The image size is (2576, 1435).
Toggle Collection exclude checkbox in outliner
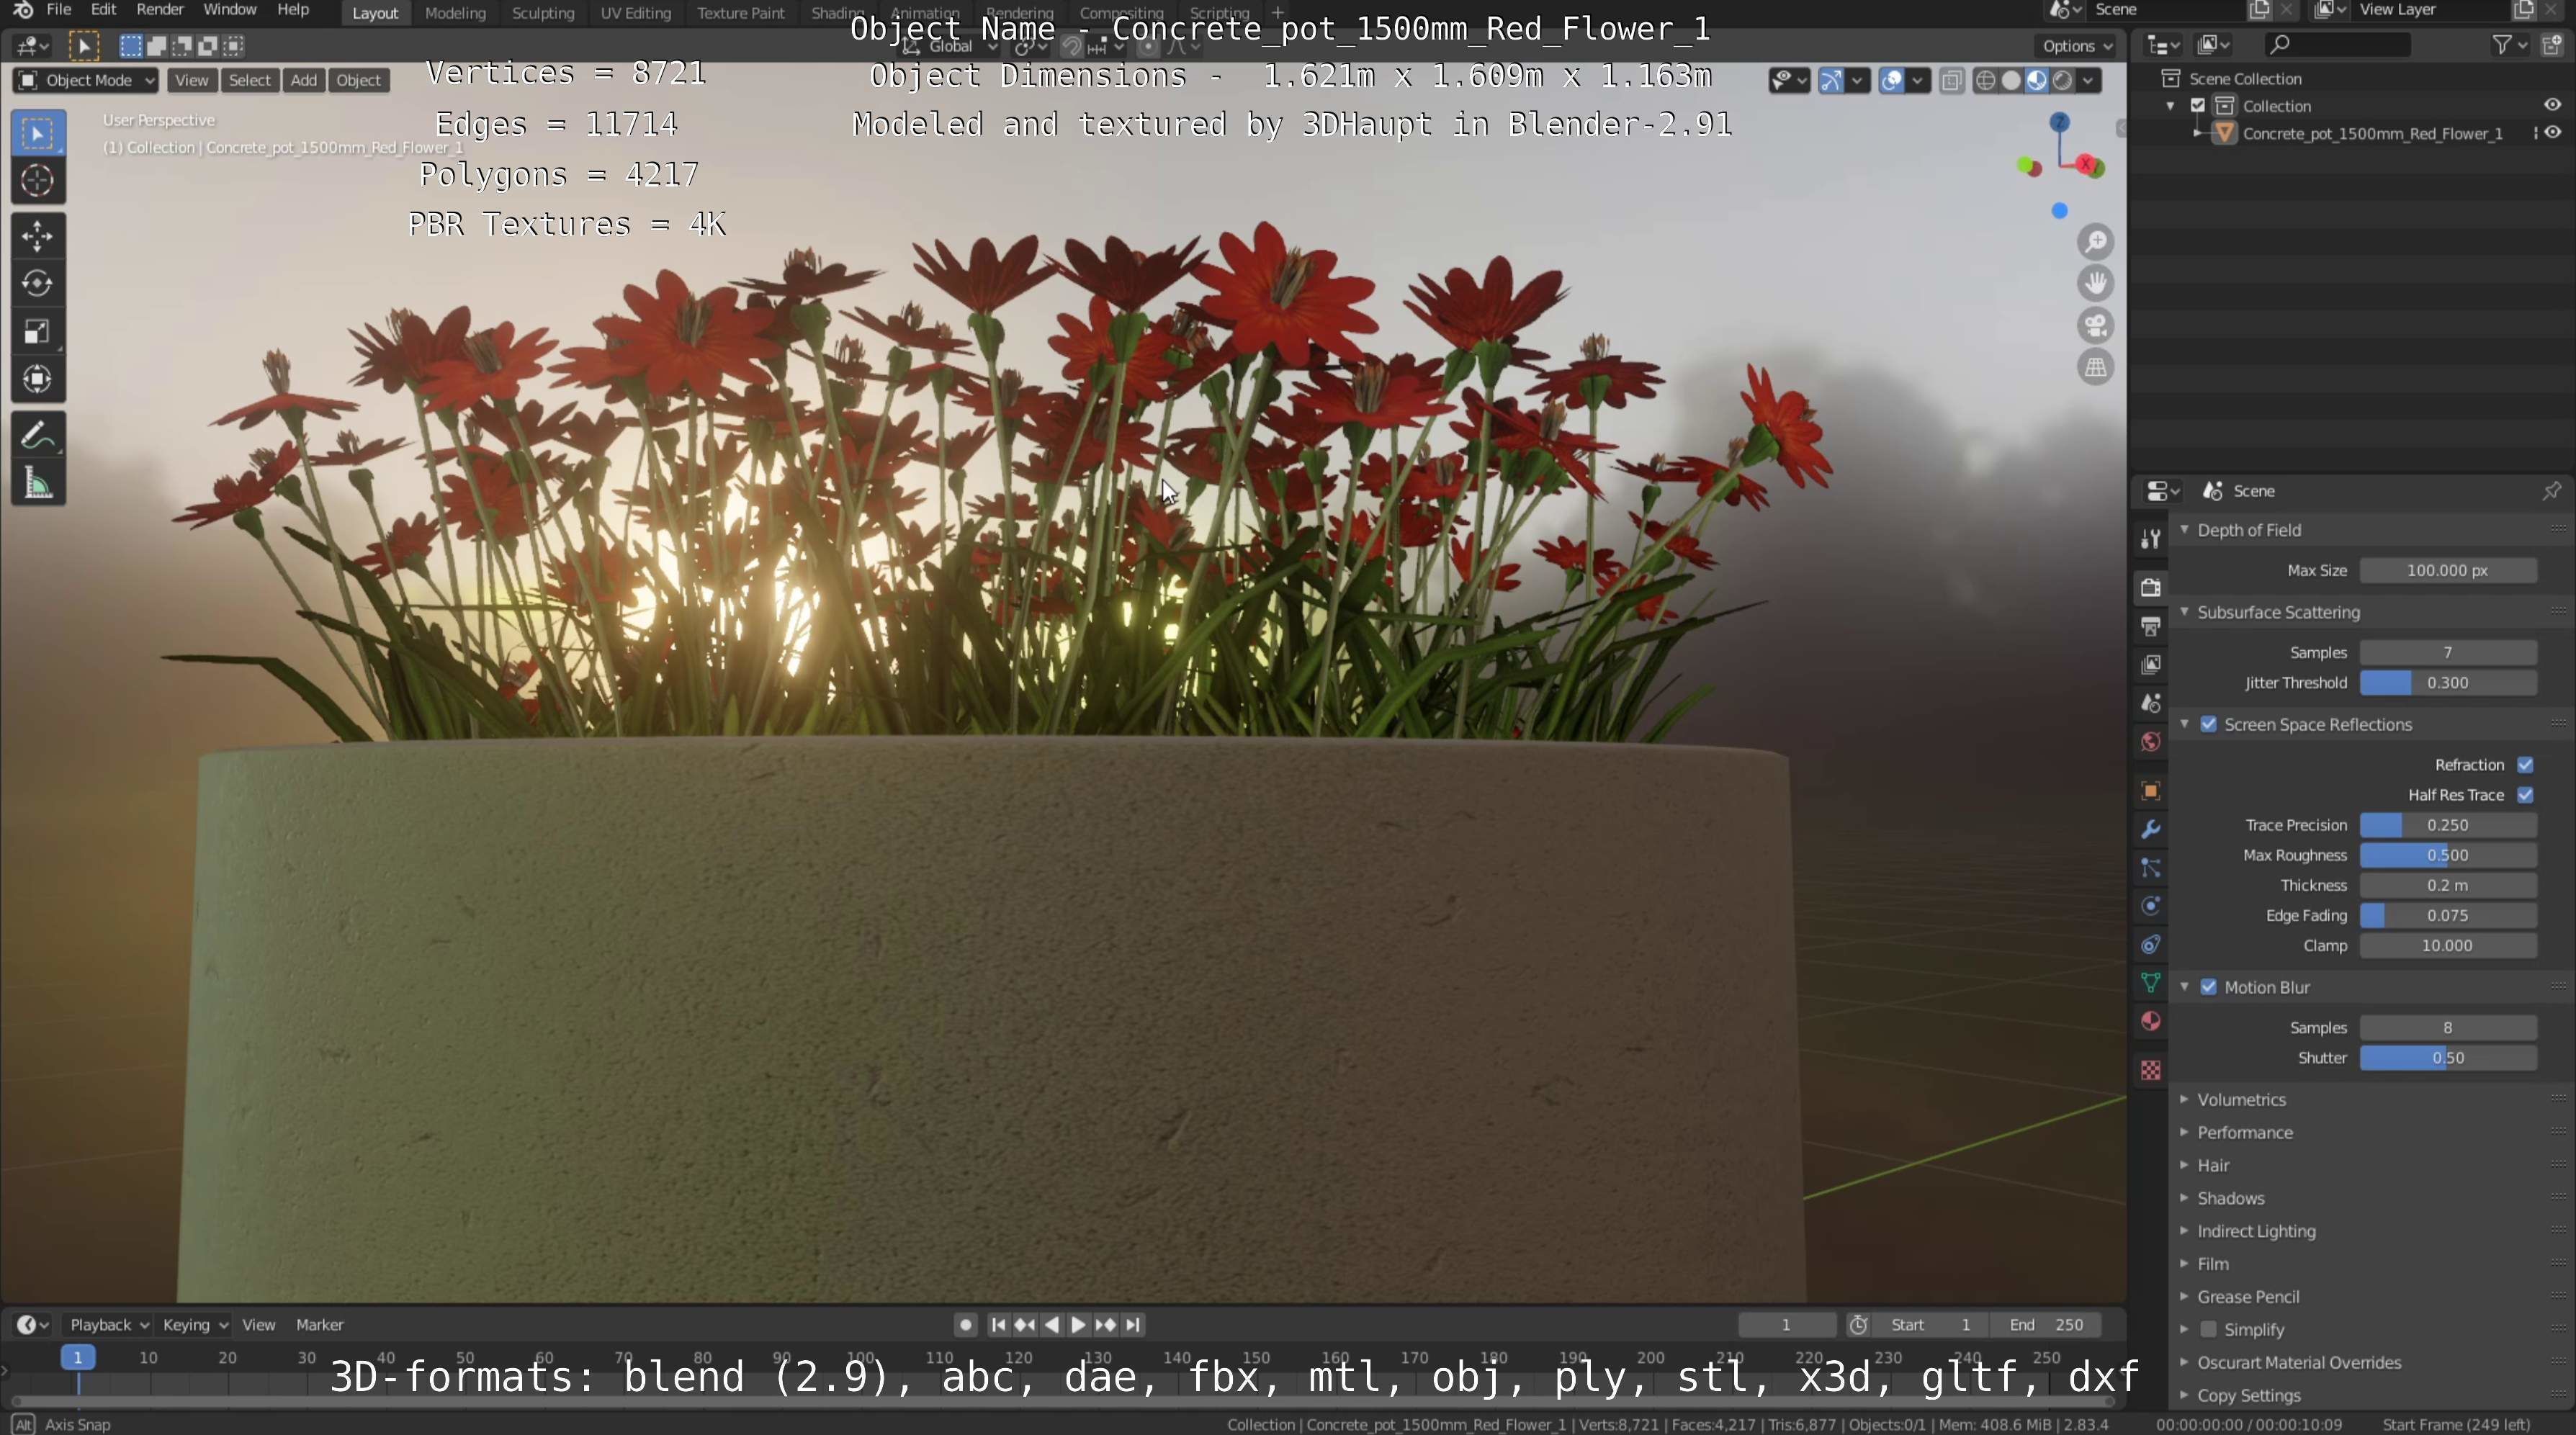point(2198,105)
